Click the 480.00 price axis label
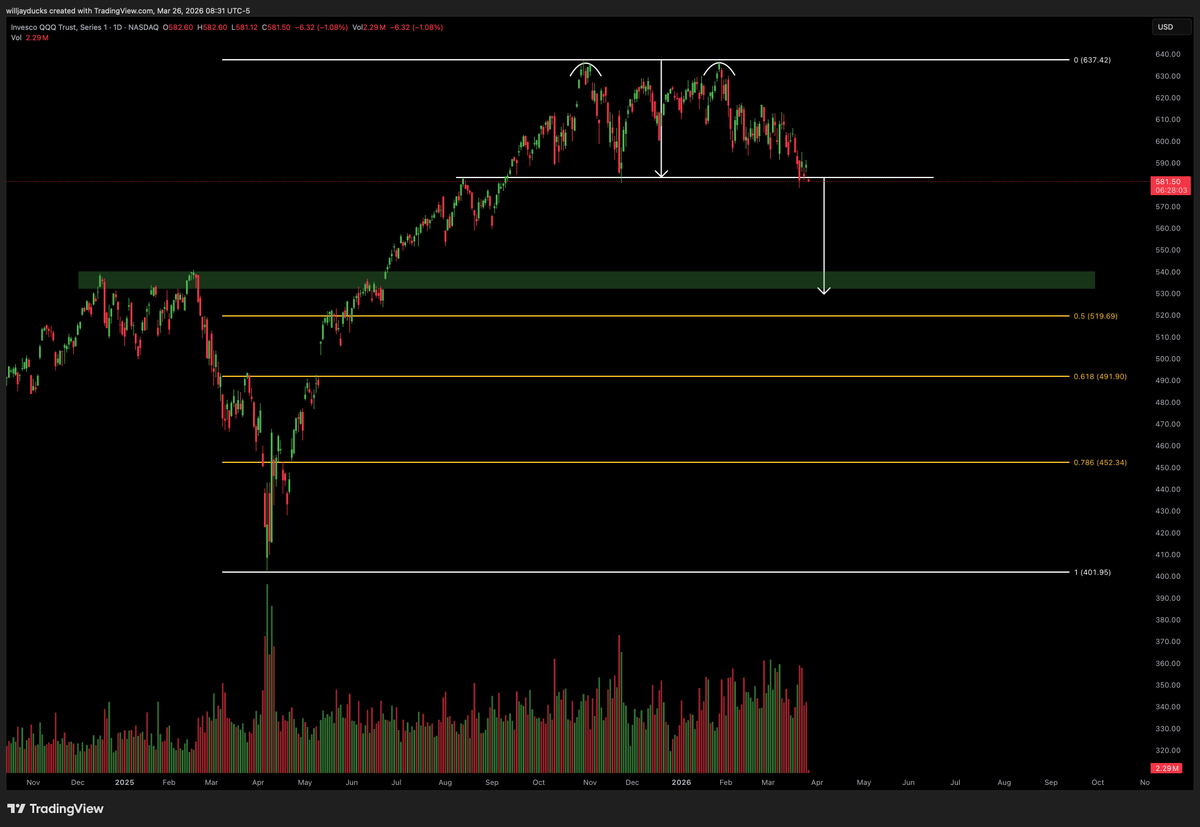1200x827 pixels. tap(1166, 403)
